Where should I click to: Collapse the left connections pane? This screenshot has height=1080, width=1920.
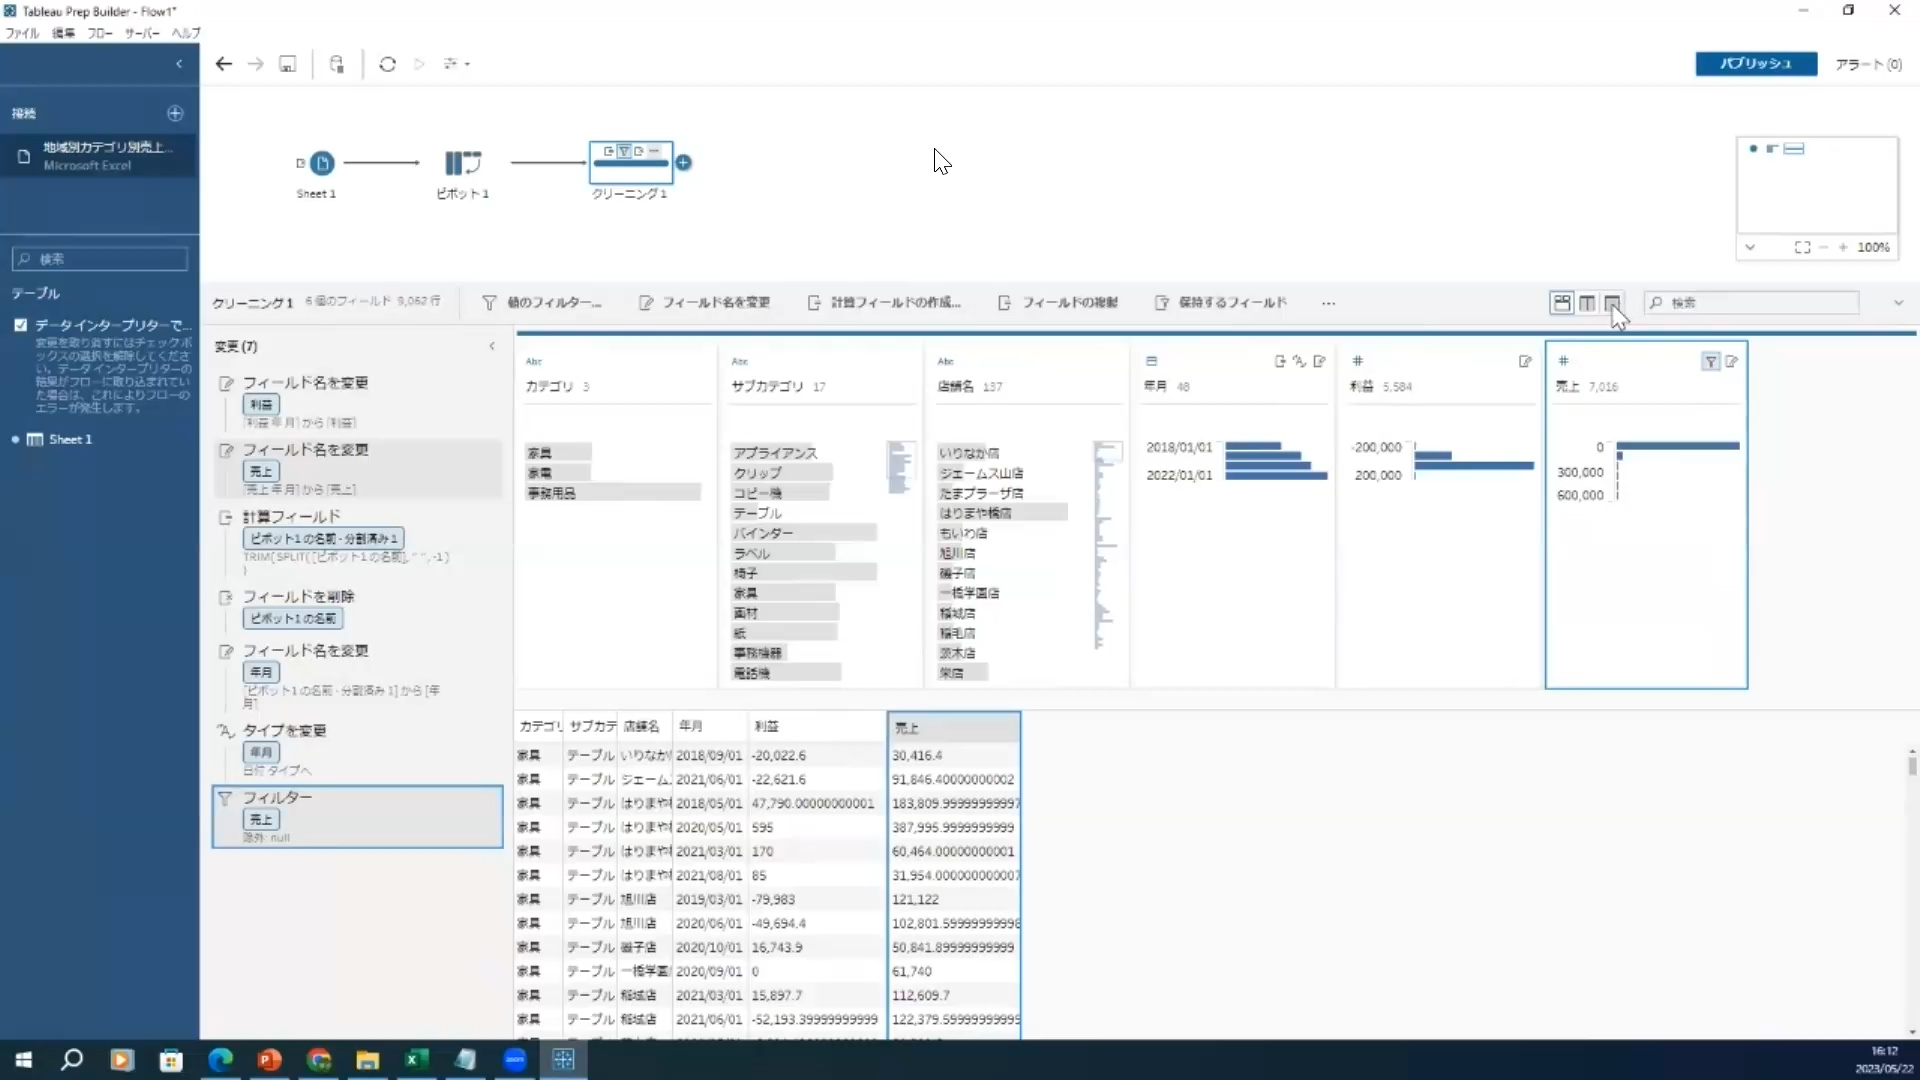[179, 64]
